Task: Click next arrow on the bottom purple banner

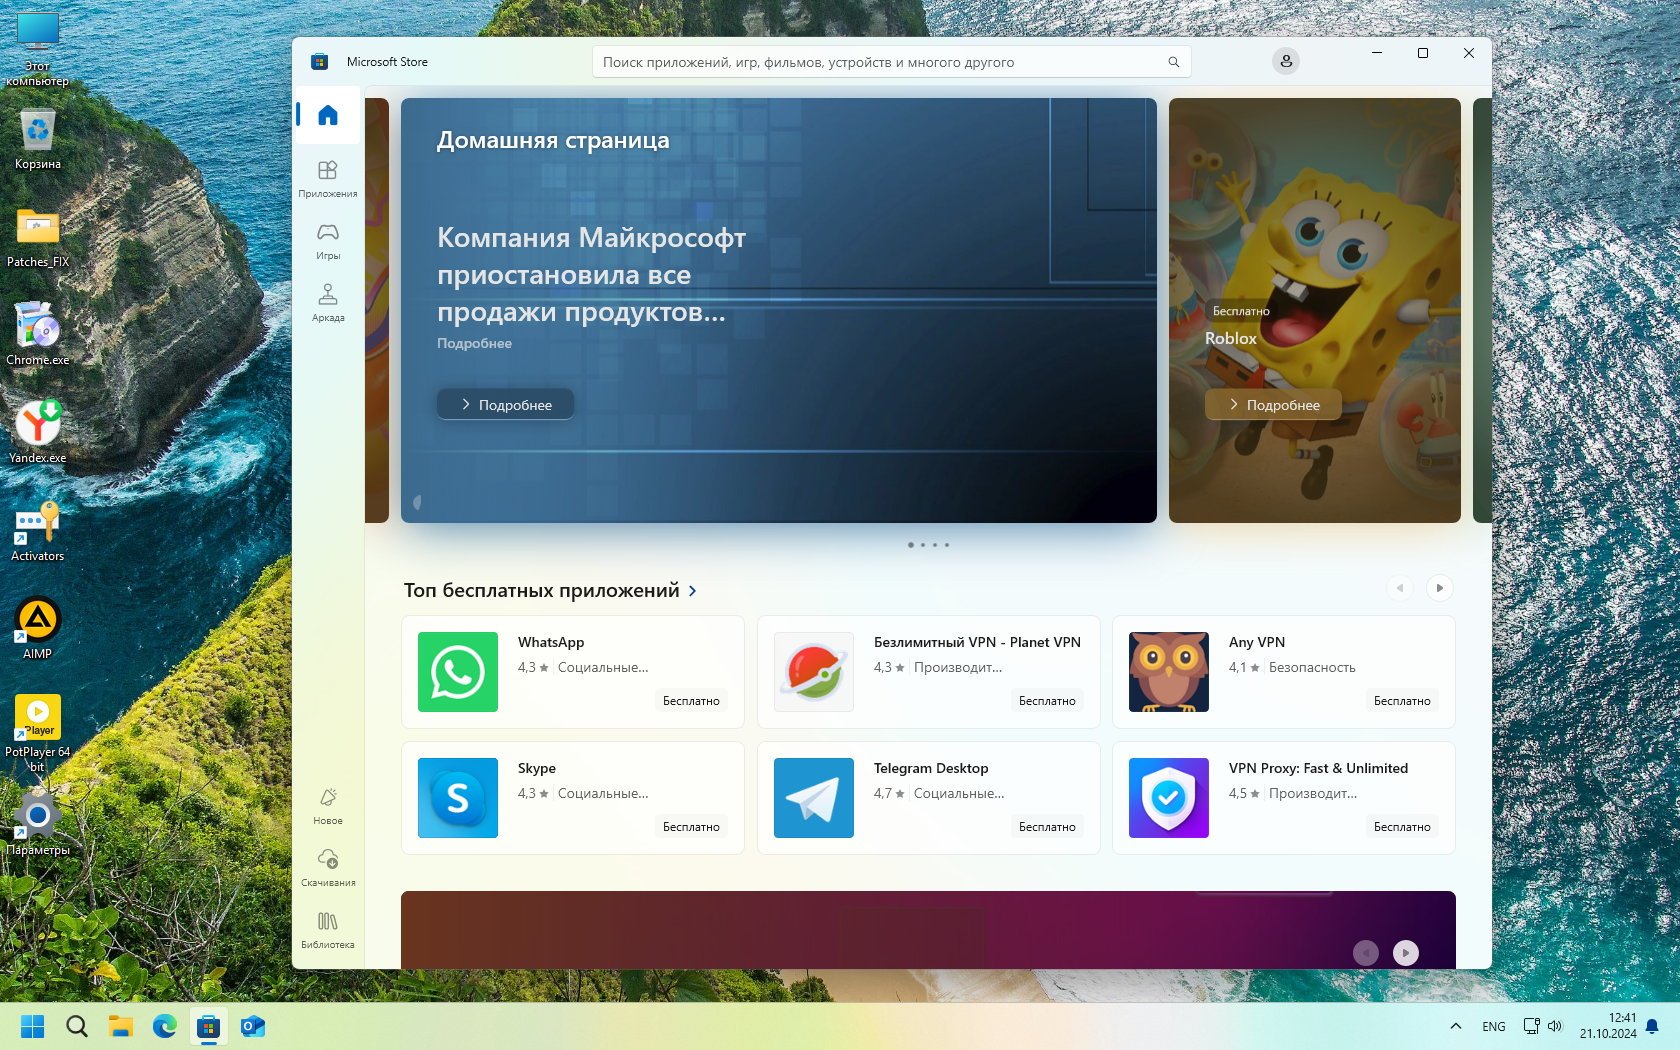Action: [1406, 953]
